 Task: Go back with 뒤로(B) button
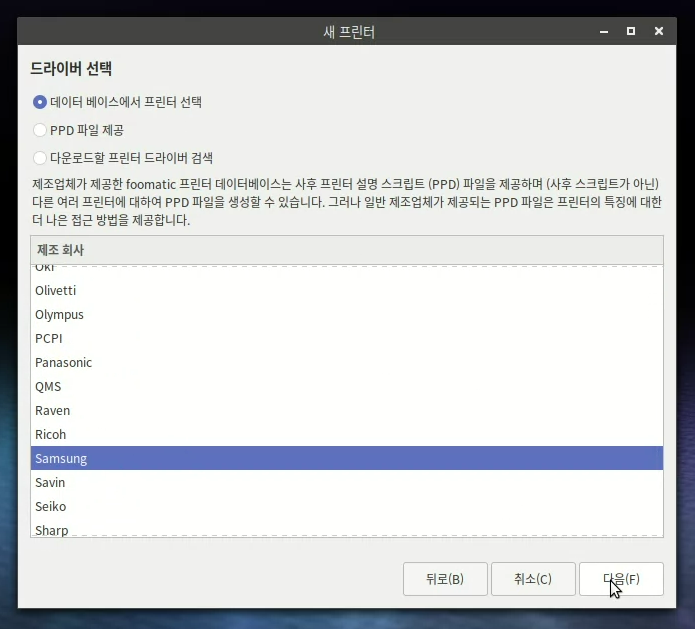(x=445, y=579)
